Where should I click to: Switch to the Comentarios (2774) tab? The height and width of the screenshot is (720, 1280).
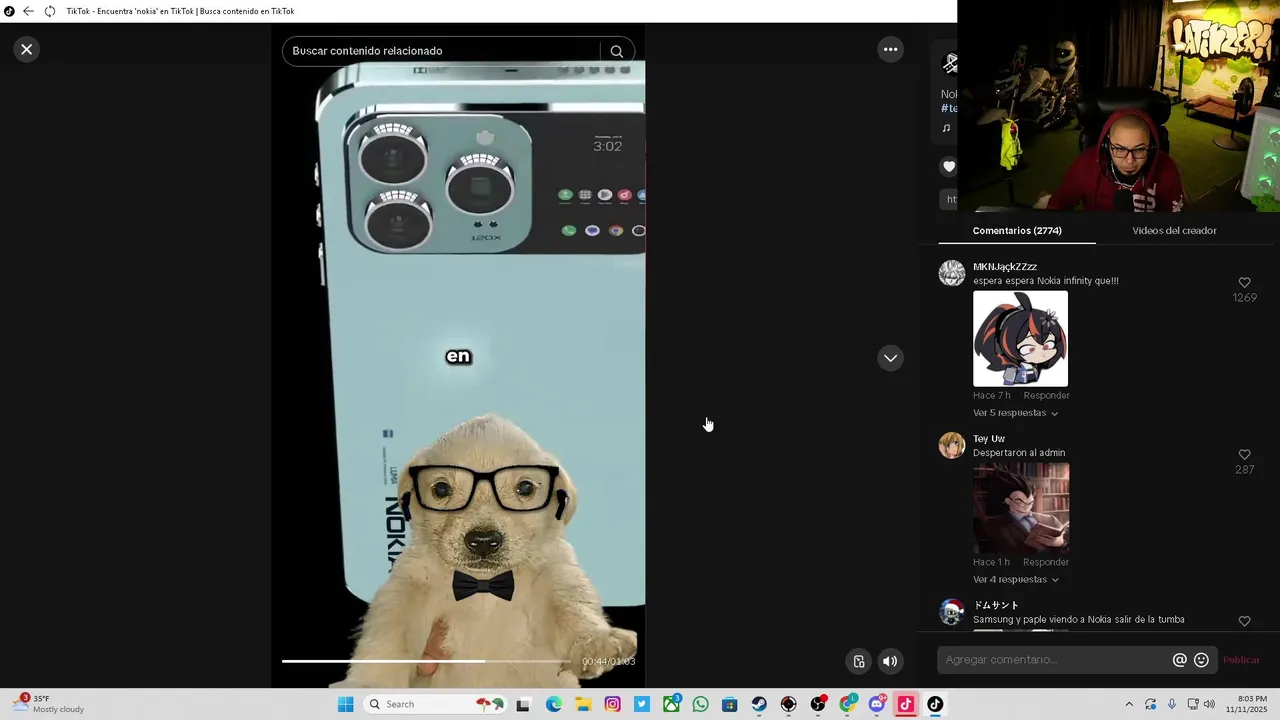(x=1017, y=231)
